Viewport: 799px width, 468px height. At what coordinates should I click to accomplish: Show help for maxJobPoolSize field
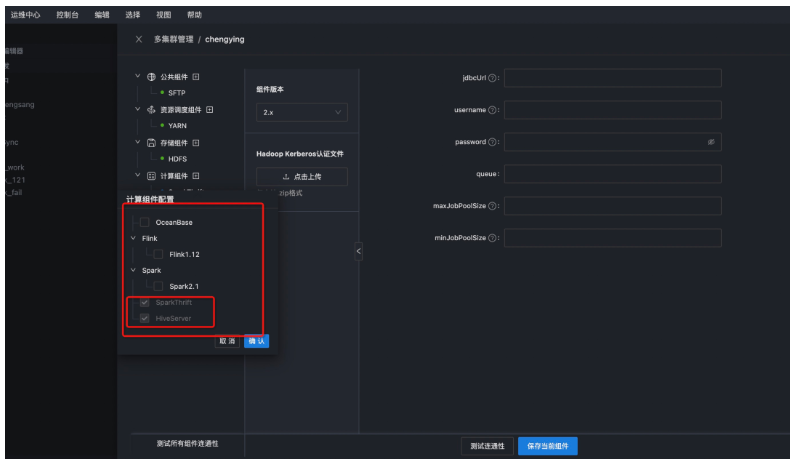coord(492,206)
